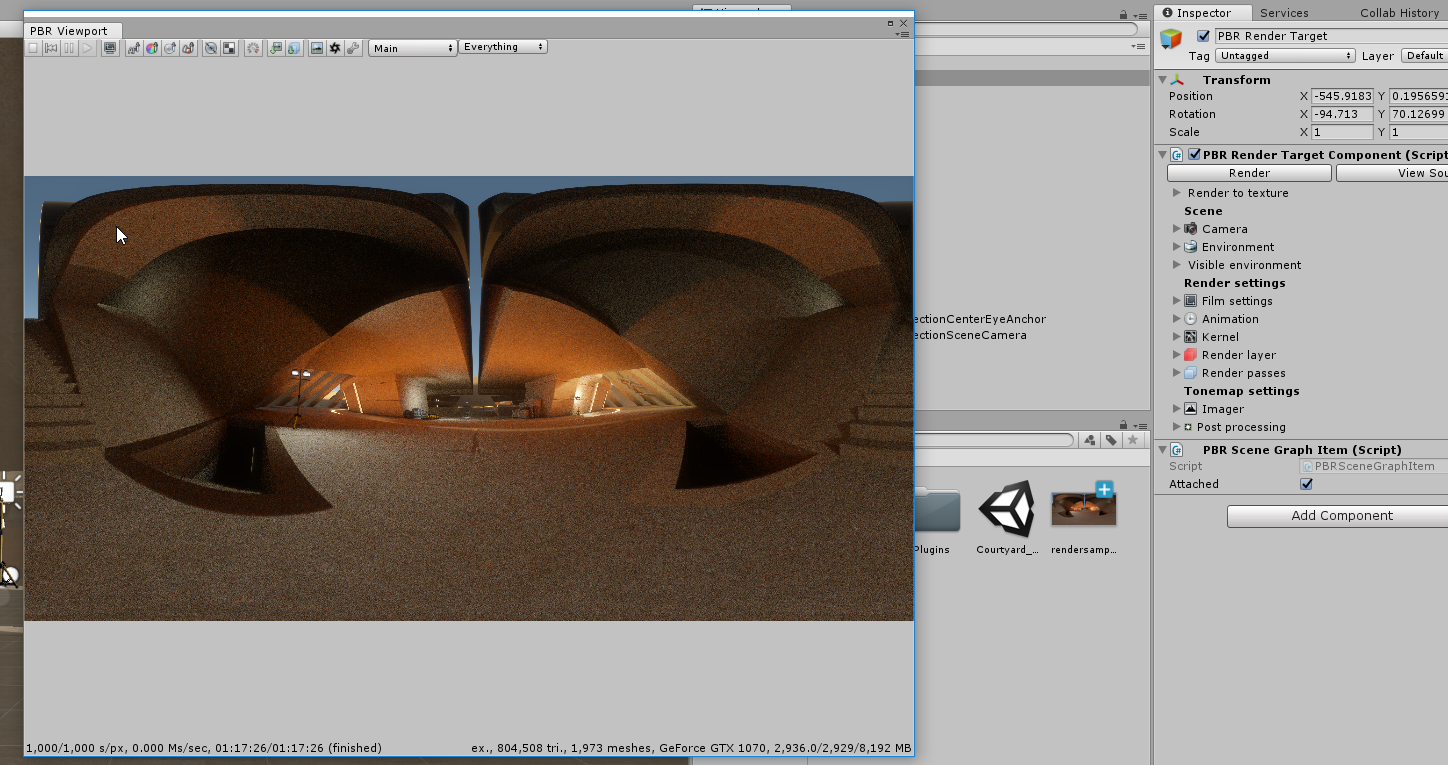Switch to the Services tab
Image resolution: width=1448 pixels, height=765 pixels.
click(x=1284, y=13)
